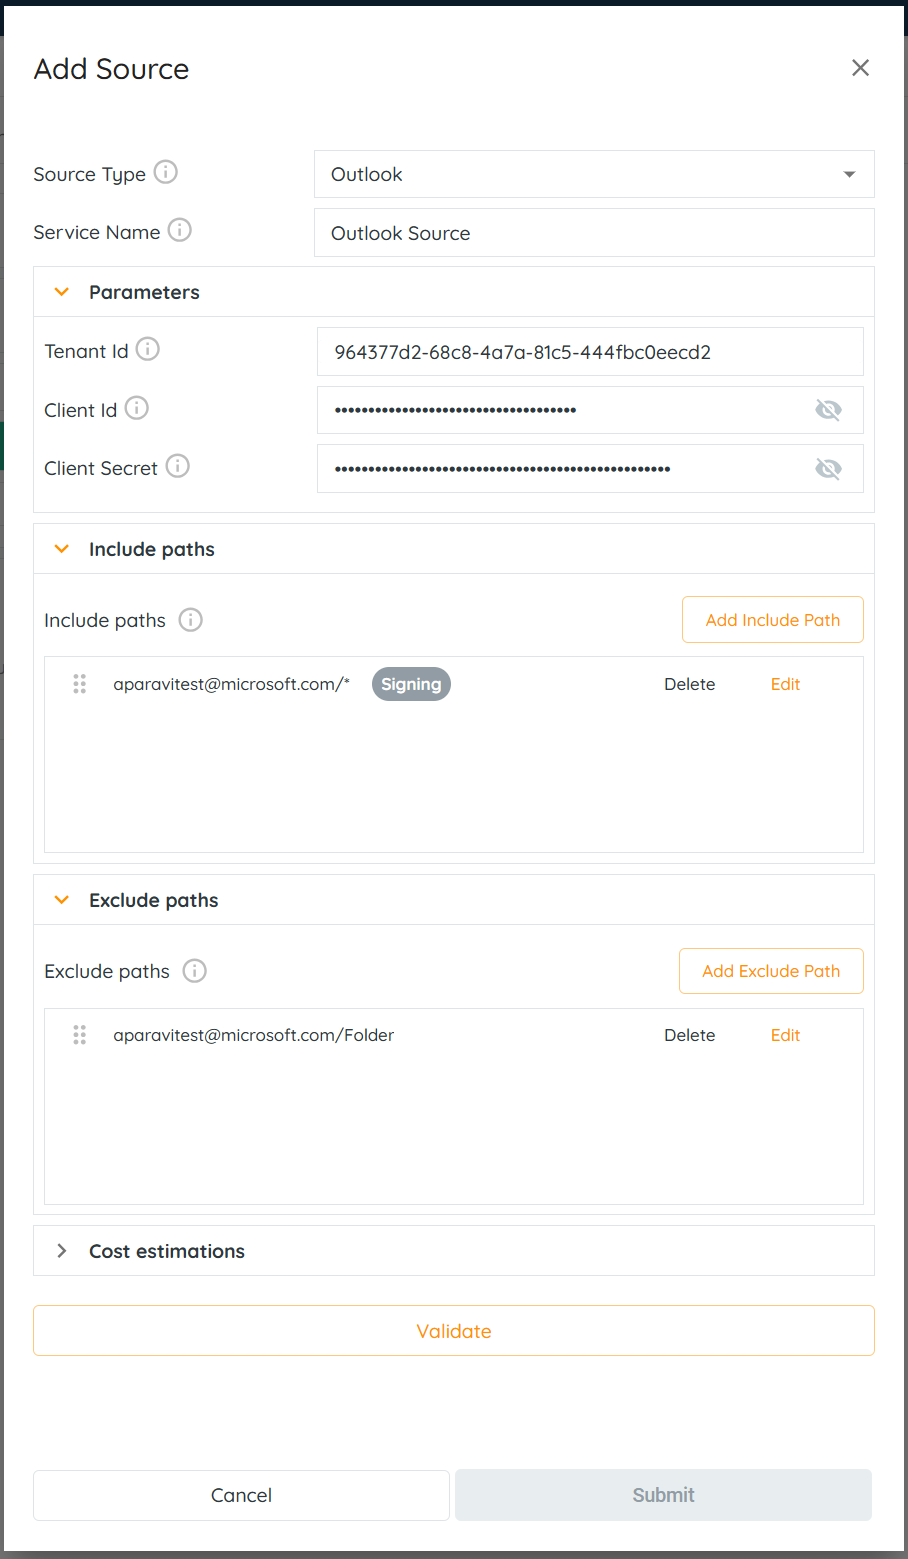The width and height of the screenshot is (908, 1559).
Task: Edit the aparavitest@microsoft.com/Folder exclude path
Action: click(x=785, y=1035)
